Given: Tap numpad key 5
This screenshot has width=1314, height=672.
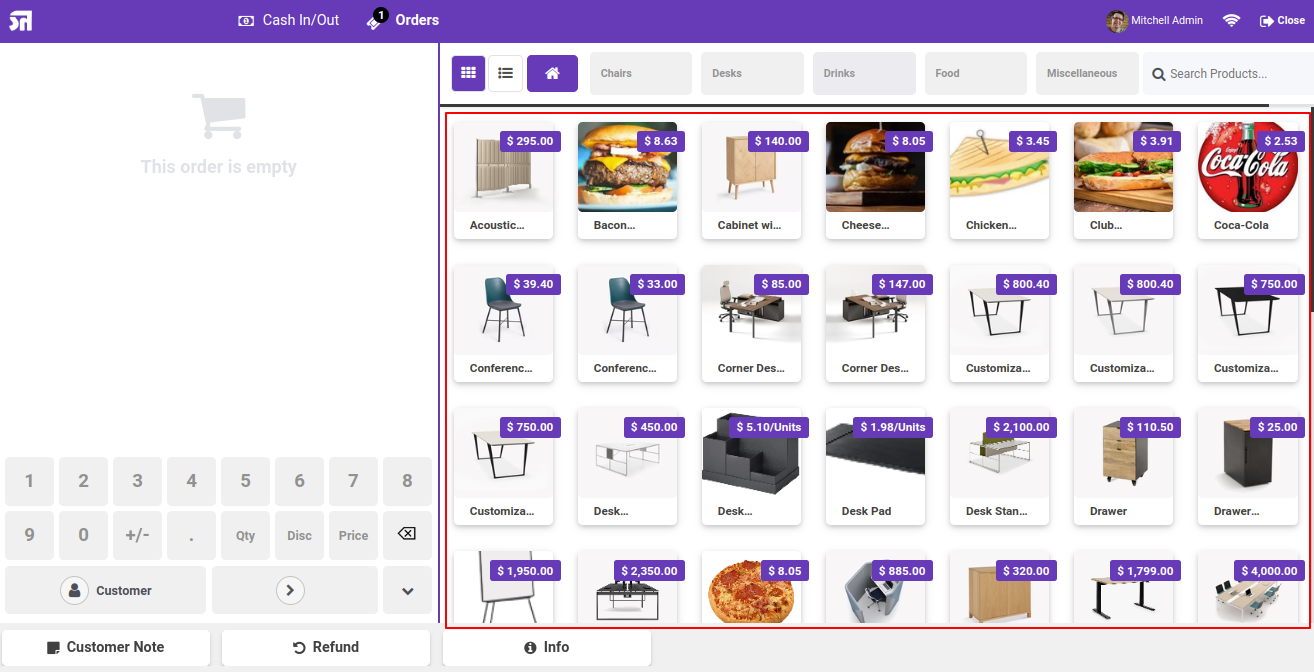Looking at the screenshot, I should tap(246, 482).
